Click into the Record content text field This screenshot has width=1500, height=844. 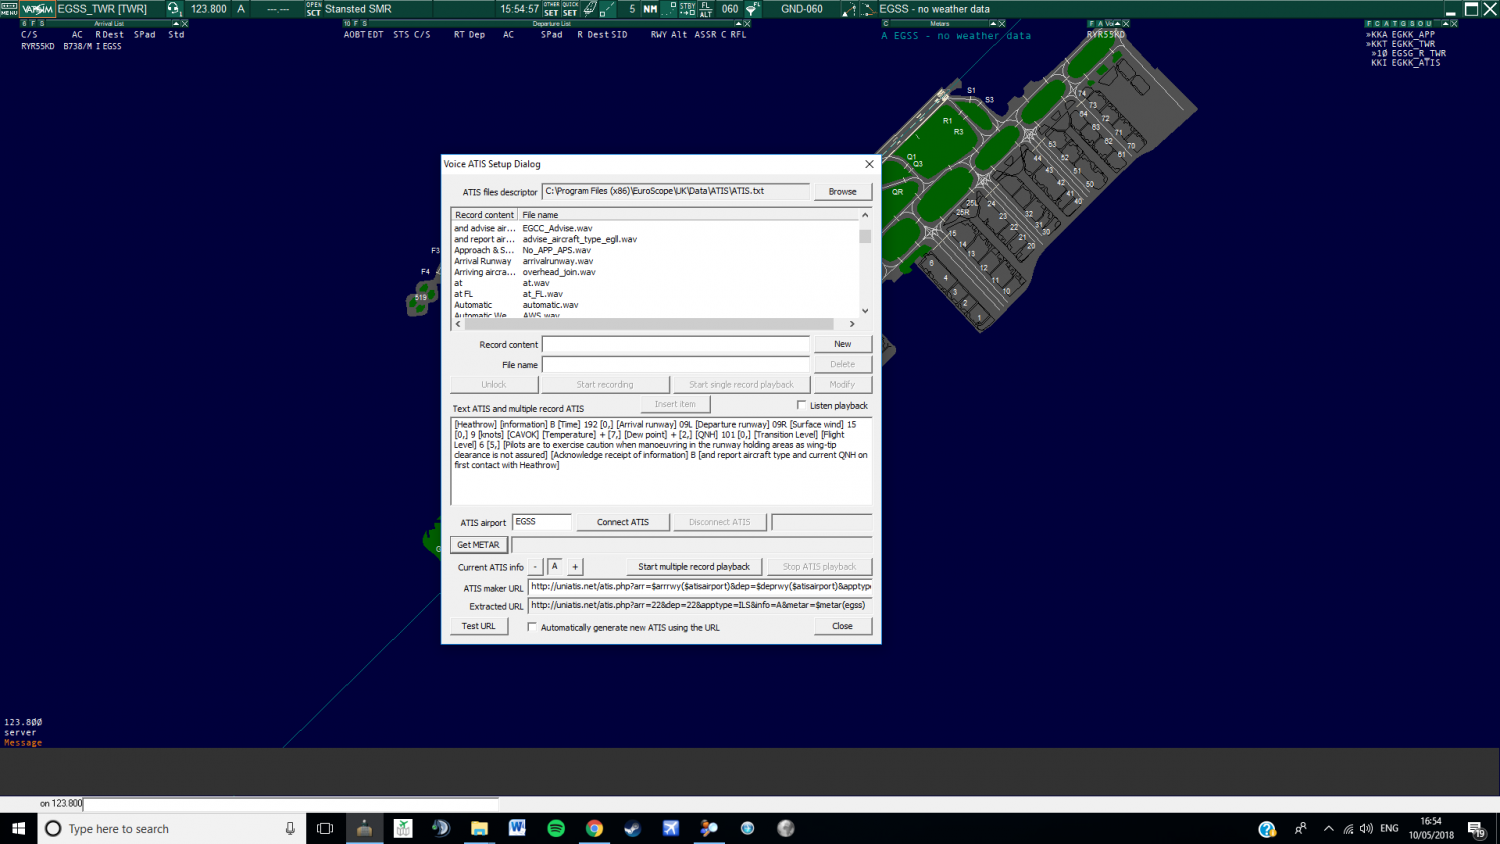click(x=676, y=344)
